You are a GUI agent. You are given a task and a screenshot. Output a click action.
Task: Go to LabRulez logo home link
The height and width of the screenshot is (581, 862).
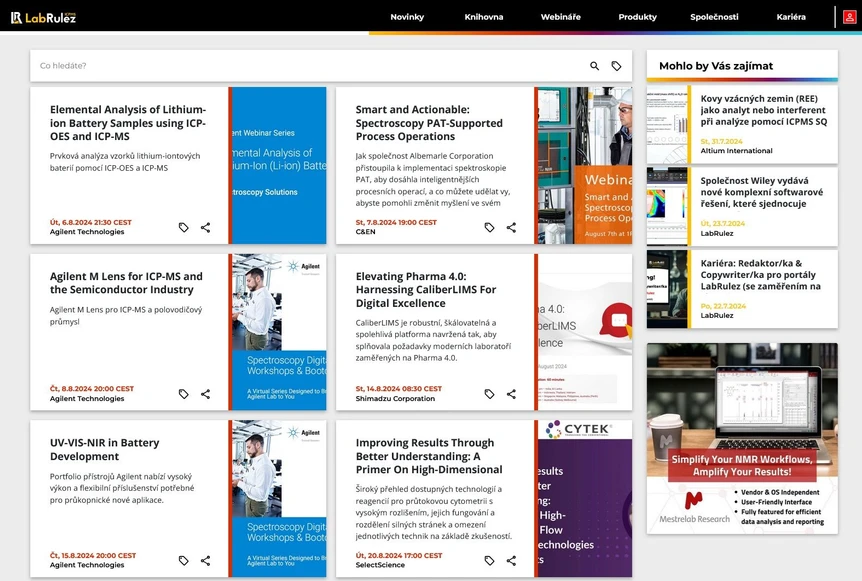(x=43, y=18)
